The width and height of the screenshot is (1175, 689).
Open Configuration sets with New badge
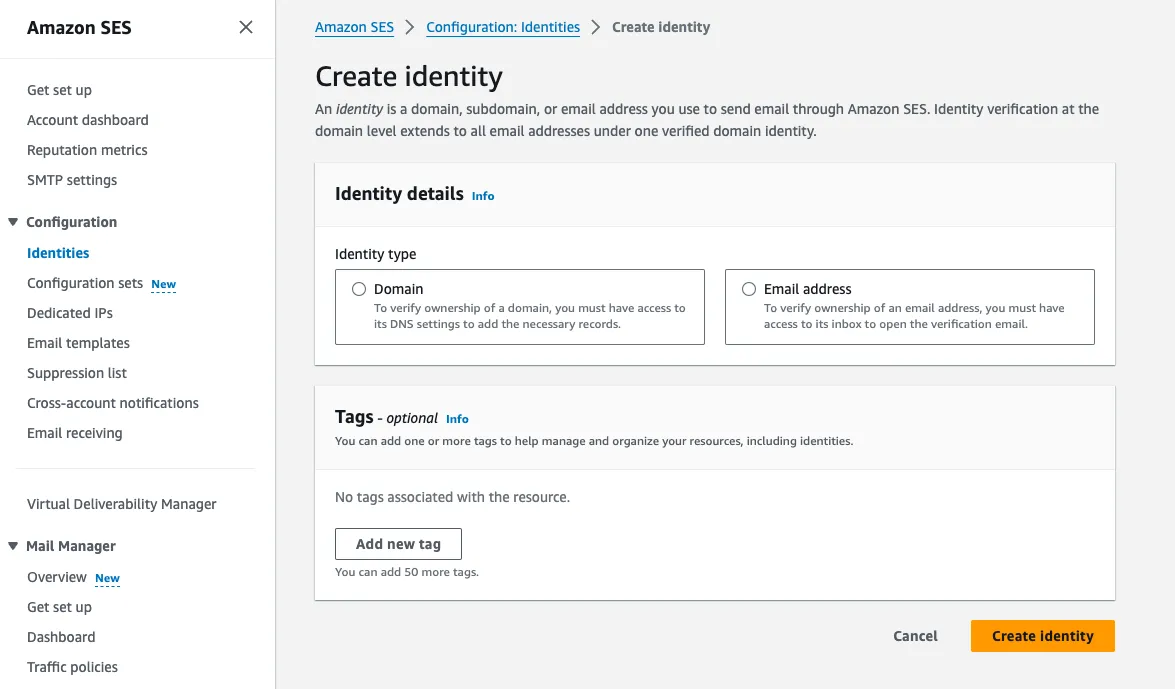85,283
